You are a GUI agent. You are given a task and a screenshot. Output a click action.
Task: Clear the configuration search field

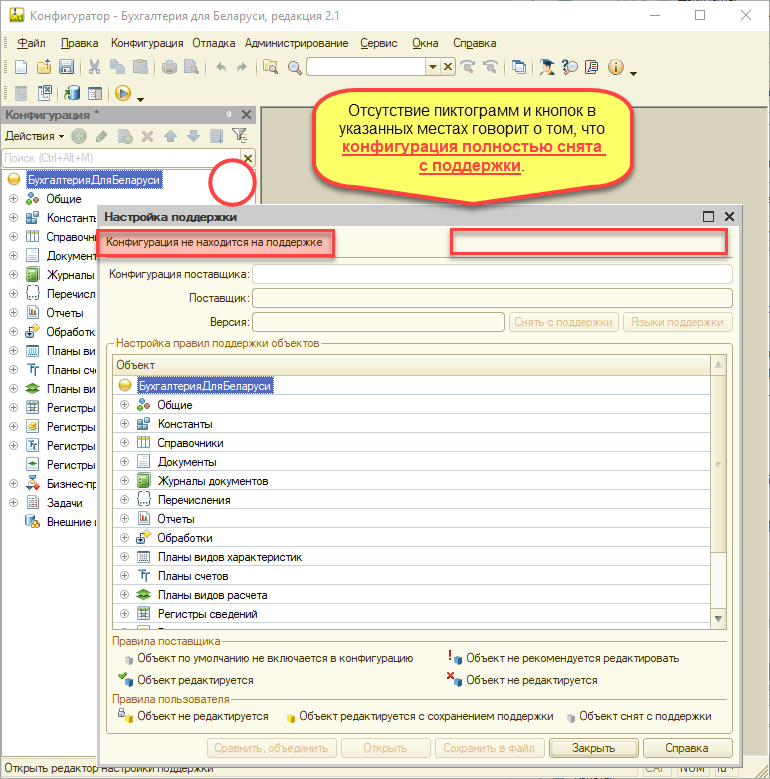point(248,158)
